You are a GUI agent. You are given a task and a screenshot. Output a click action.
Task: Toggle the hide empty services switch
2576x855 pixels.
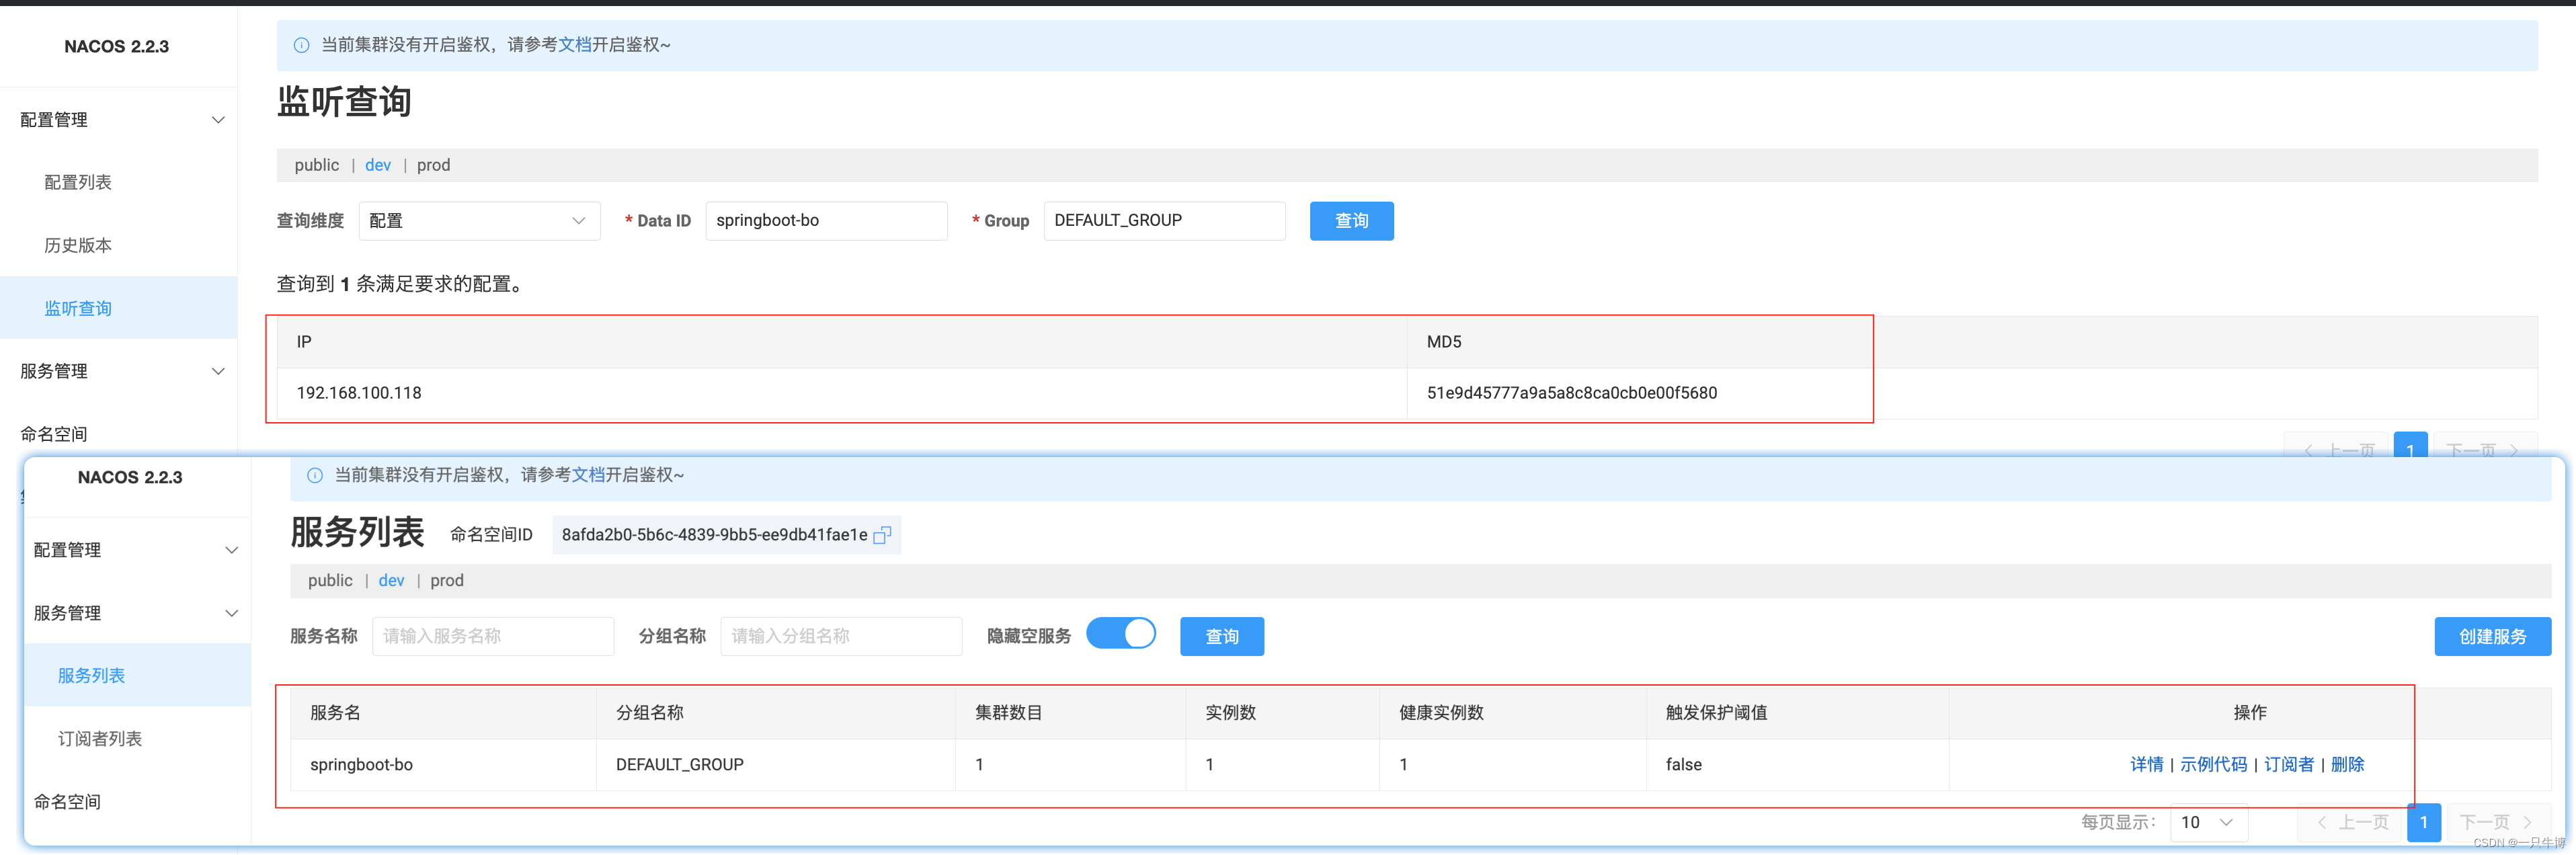[1120, 634]
